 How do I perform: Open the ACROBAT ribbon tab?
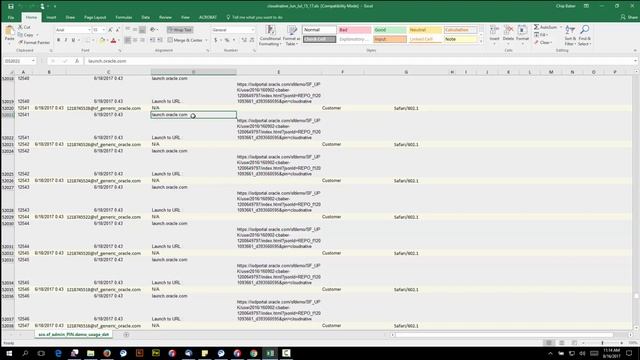click(x=208, y=18)
